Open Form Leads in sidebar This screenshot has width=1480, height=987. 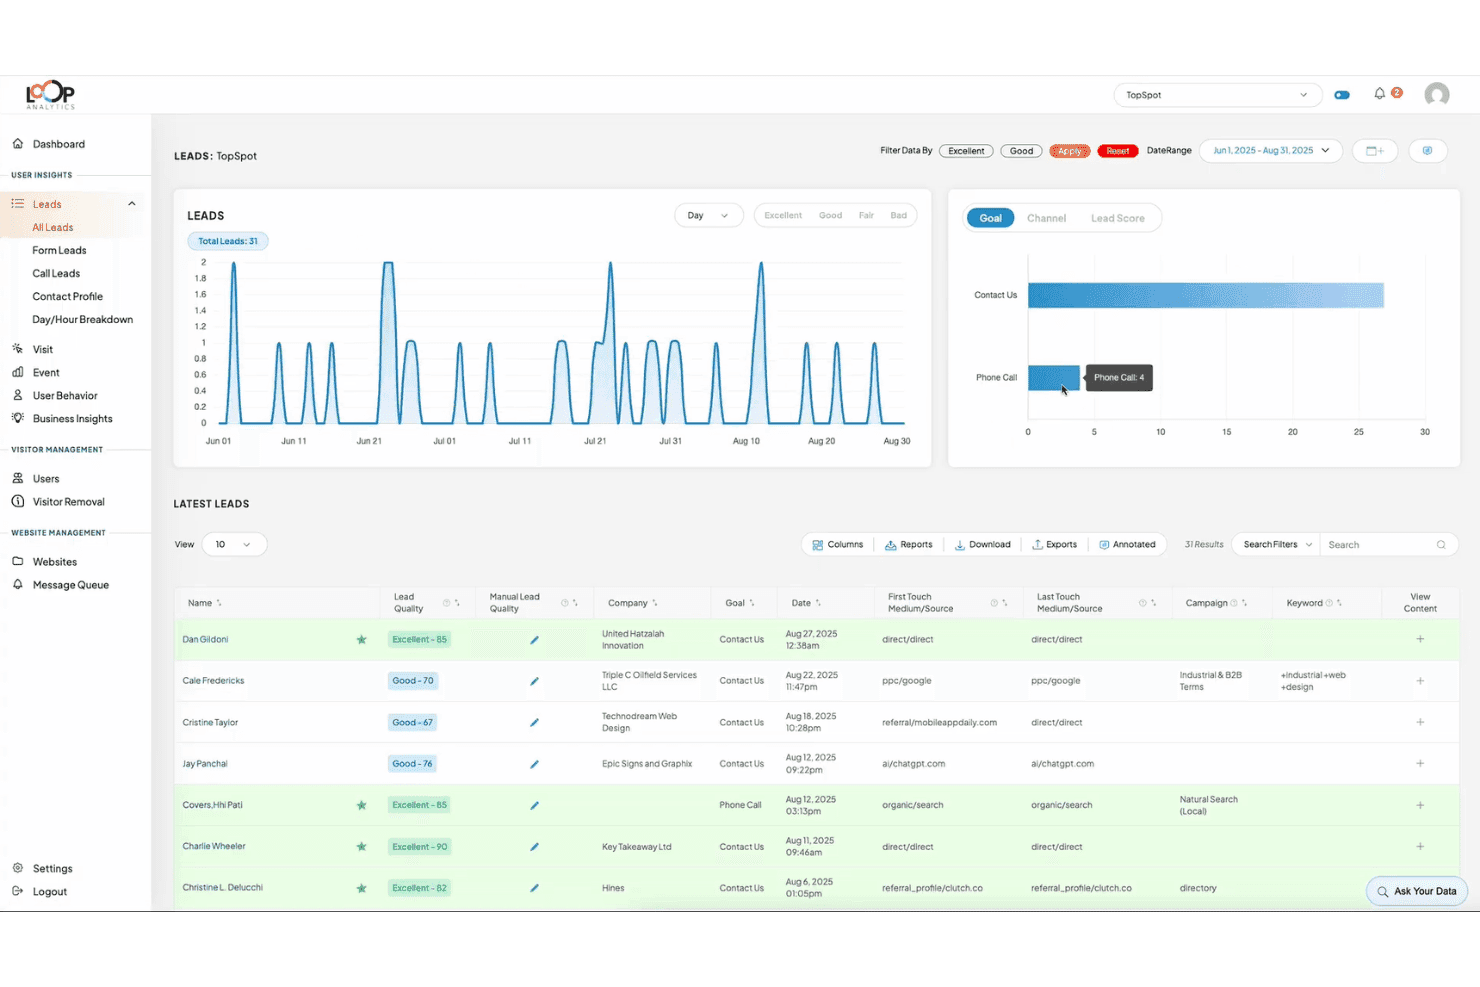tap(59, 250)
